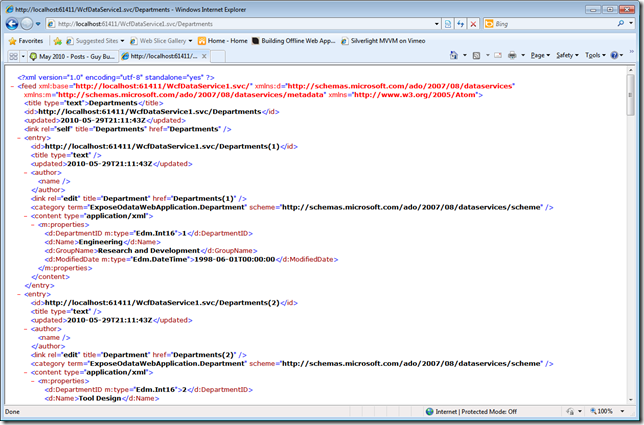Close the localhost:61411 tab

(205, 56)
